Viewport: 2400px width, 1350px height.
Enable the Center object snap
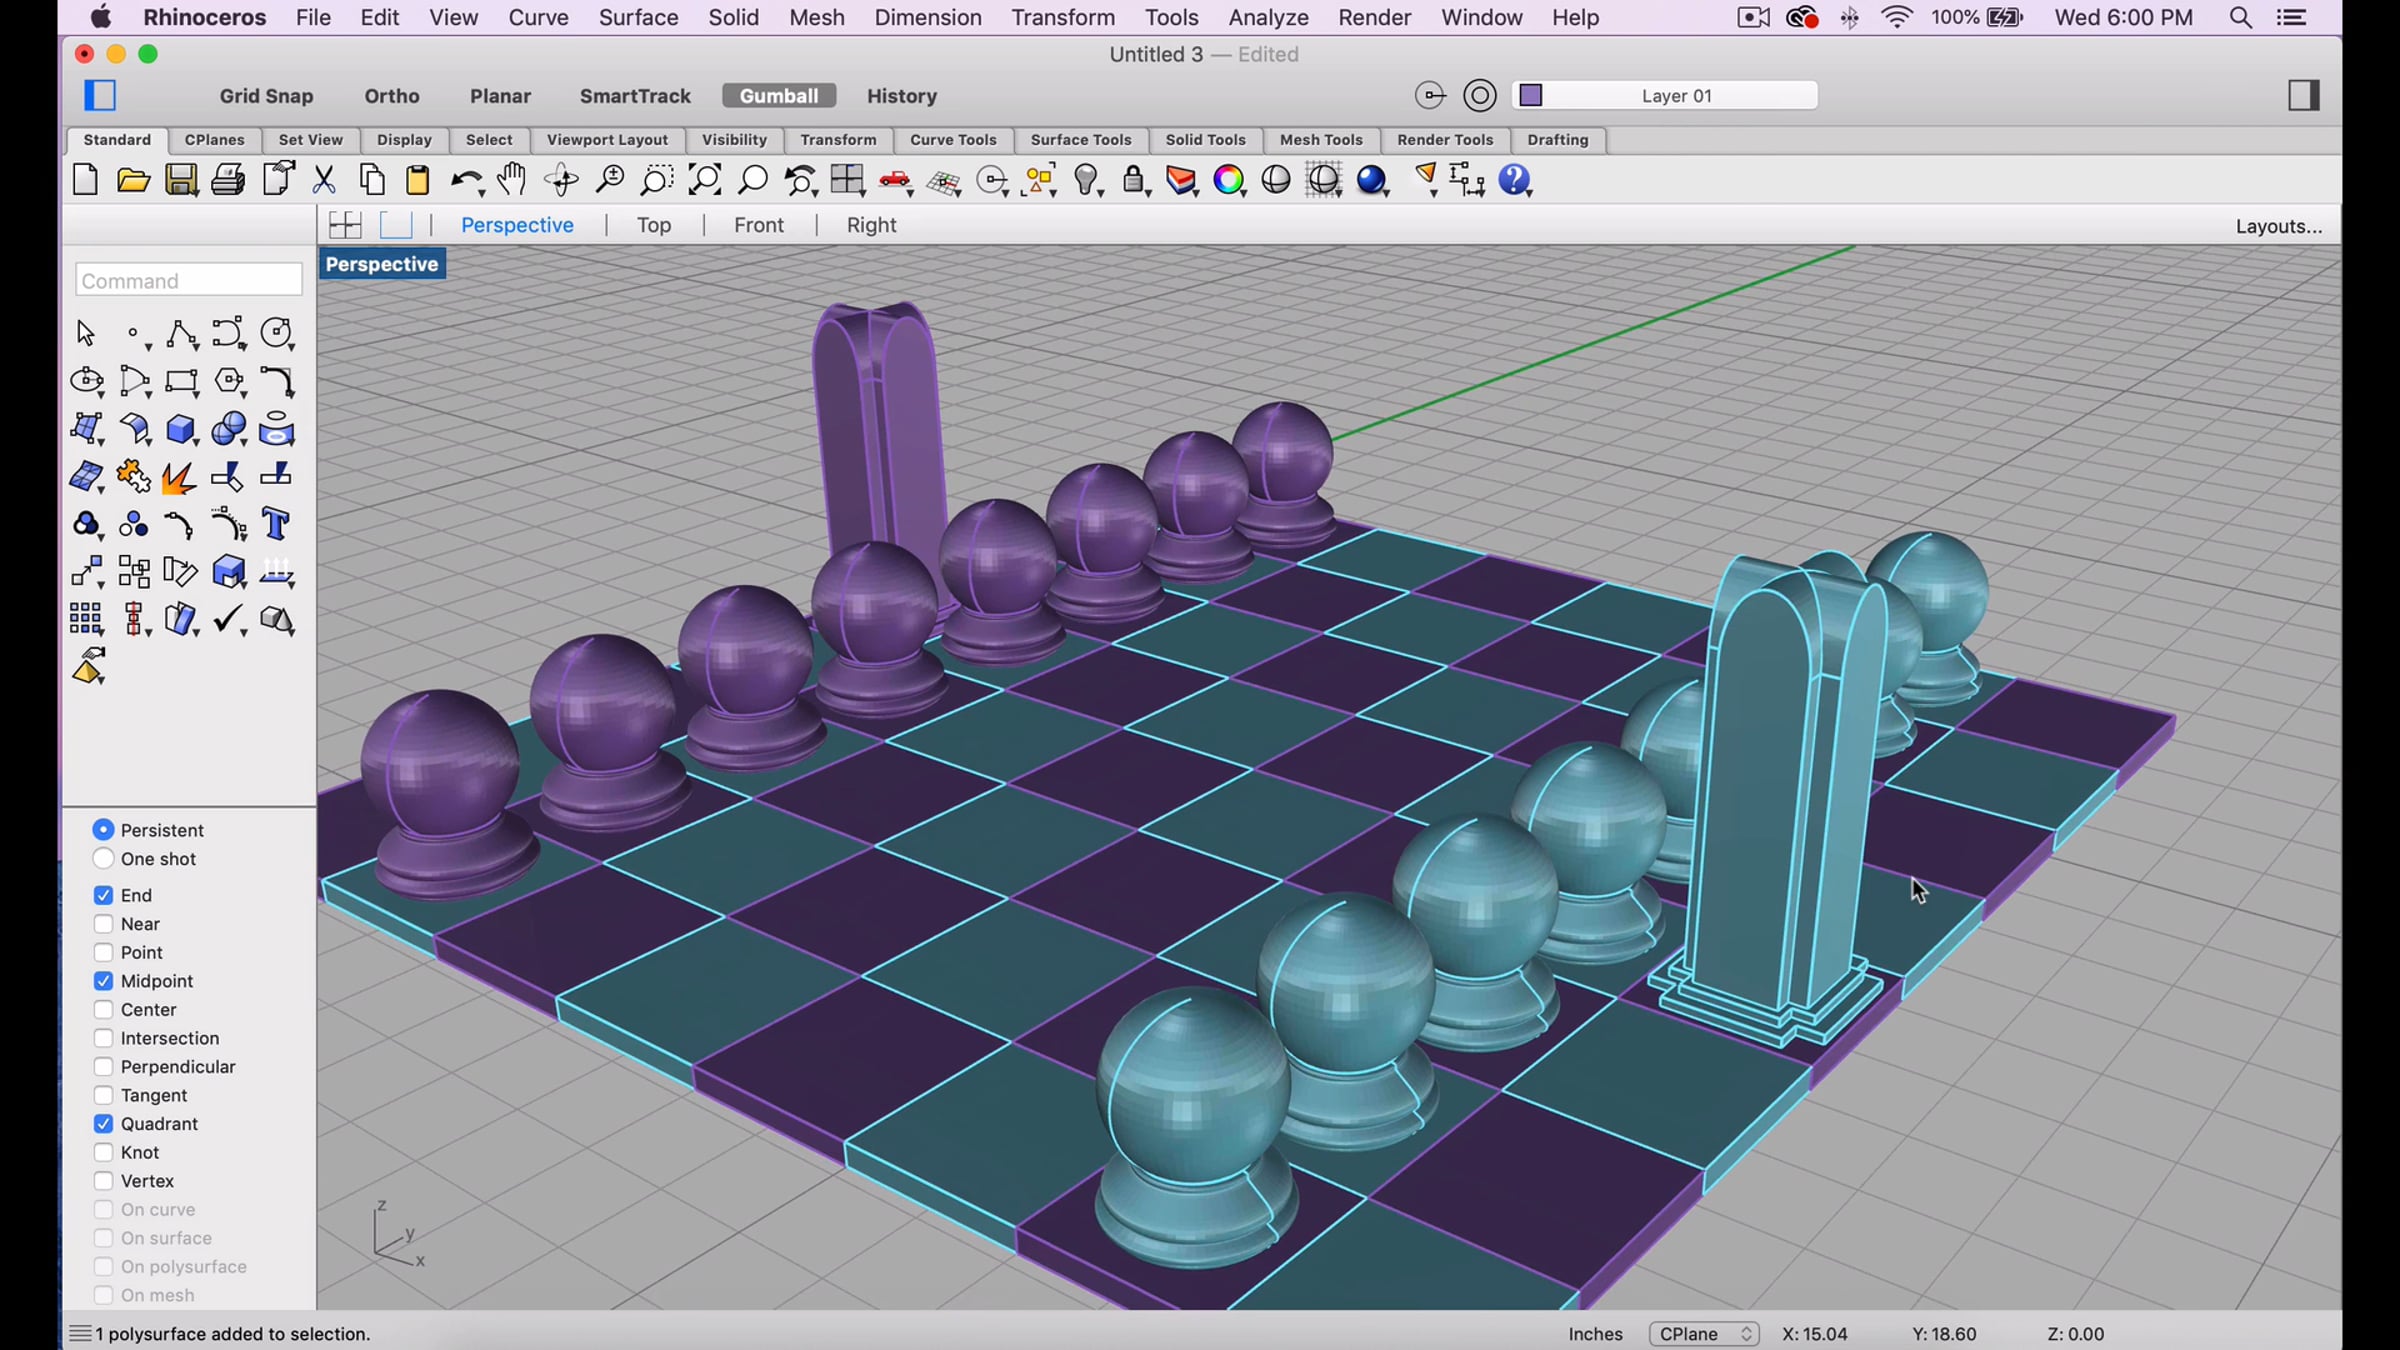(103, 1010)
